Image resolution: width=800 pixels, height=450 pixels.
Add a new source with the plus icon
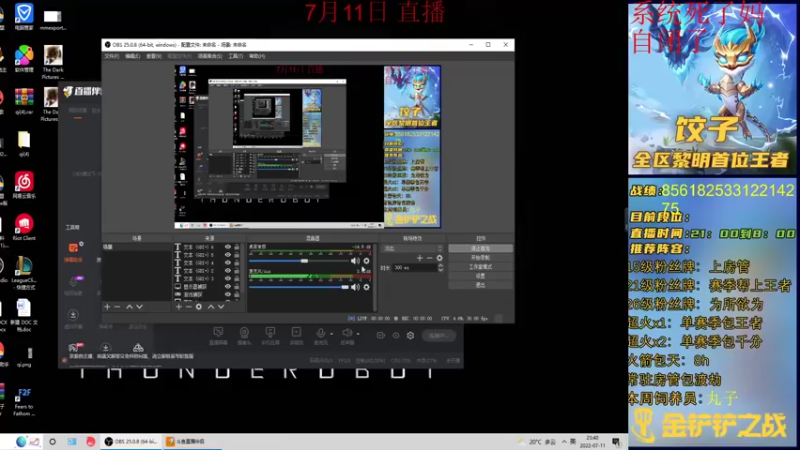(x=179, y=307)
